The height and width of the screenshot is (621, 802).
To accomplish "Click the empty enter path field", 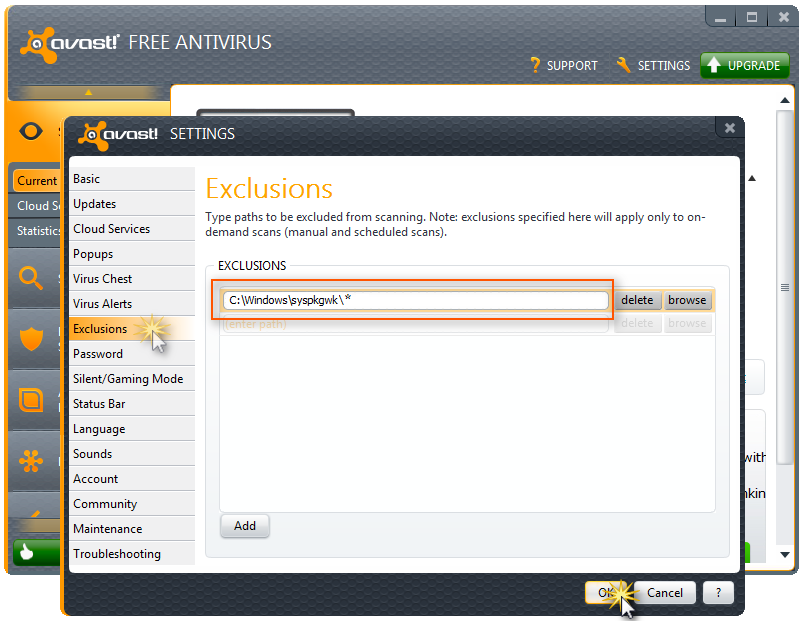I will (x=415, y=324).
